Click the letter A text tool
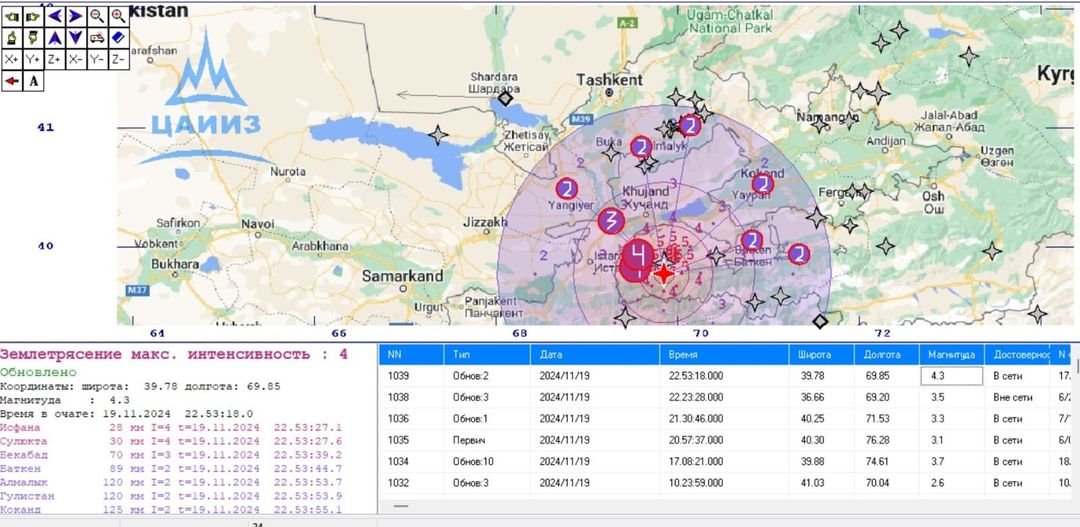Image resolution: width=1080 pixels, height=527 pixels. click(x=33, y=81)
